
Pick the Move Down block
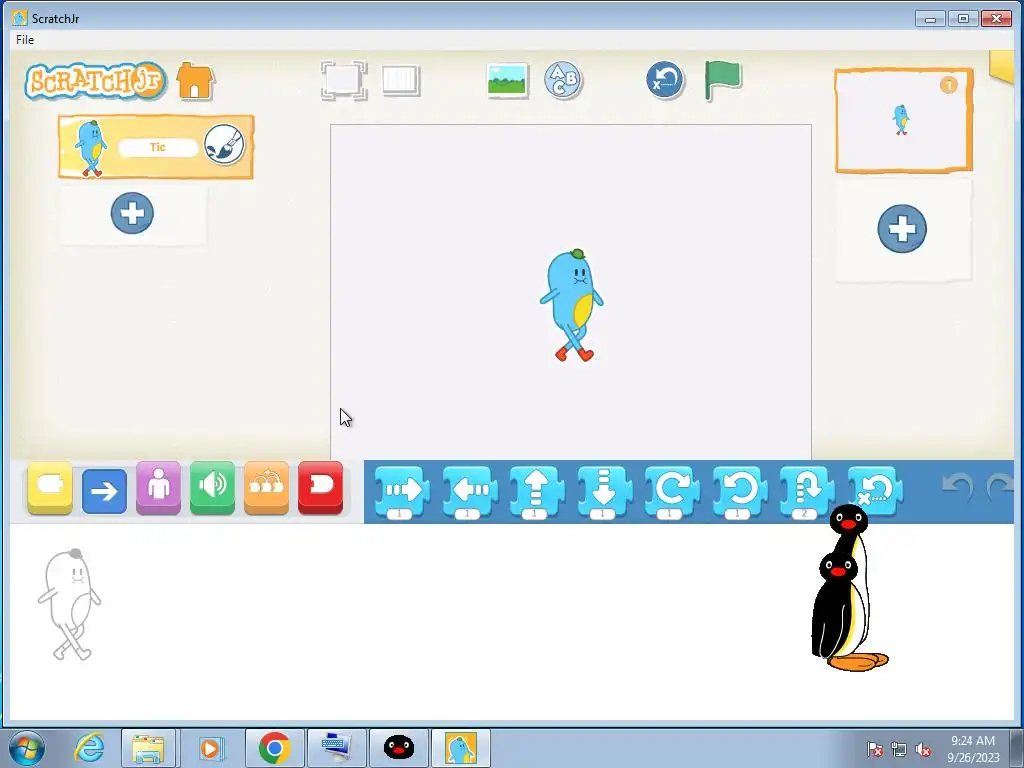coord(604,492)
